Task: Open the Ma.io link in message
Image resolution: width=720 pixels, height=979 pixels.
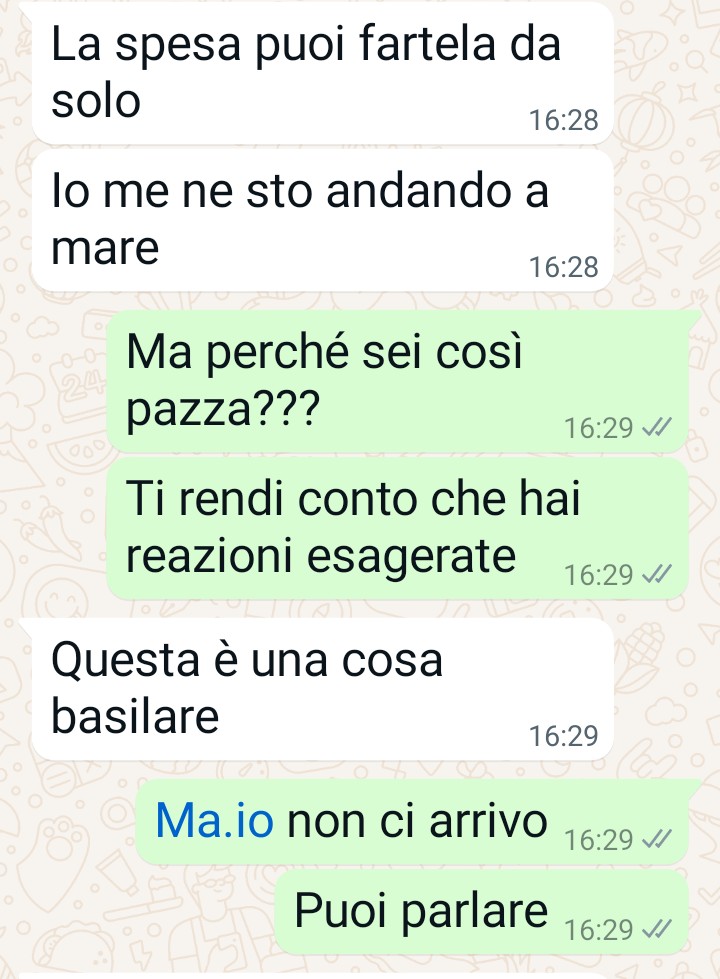Action: click(x=214, y=820)
